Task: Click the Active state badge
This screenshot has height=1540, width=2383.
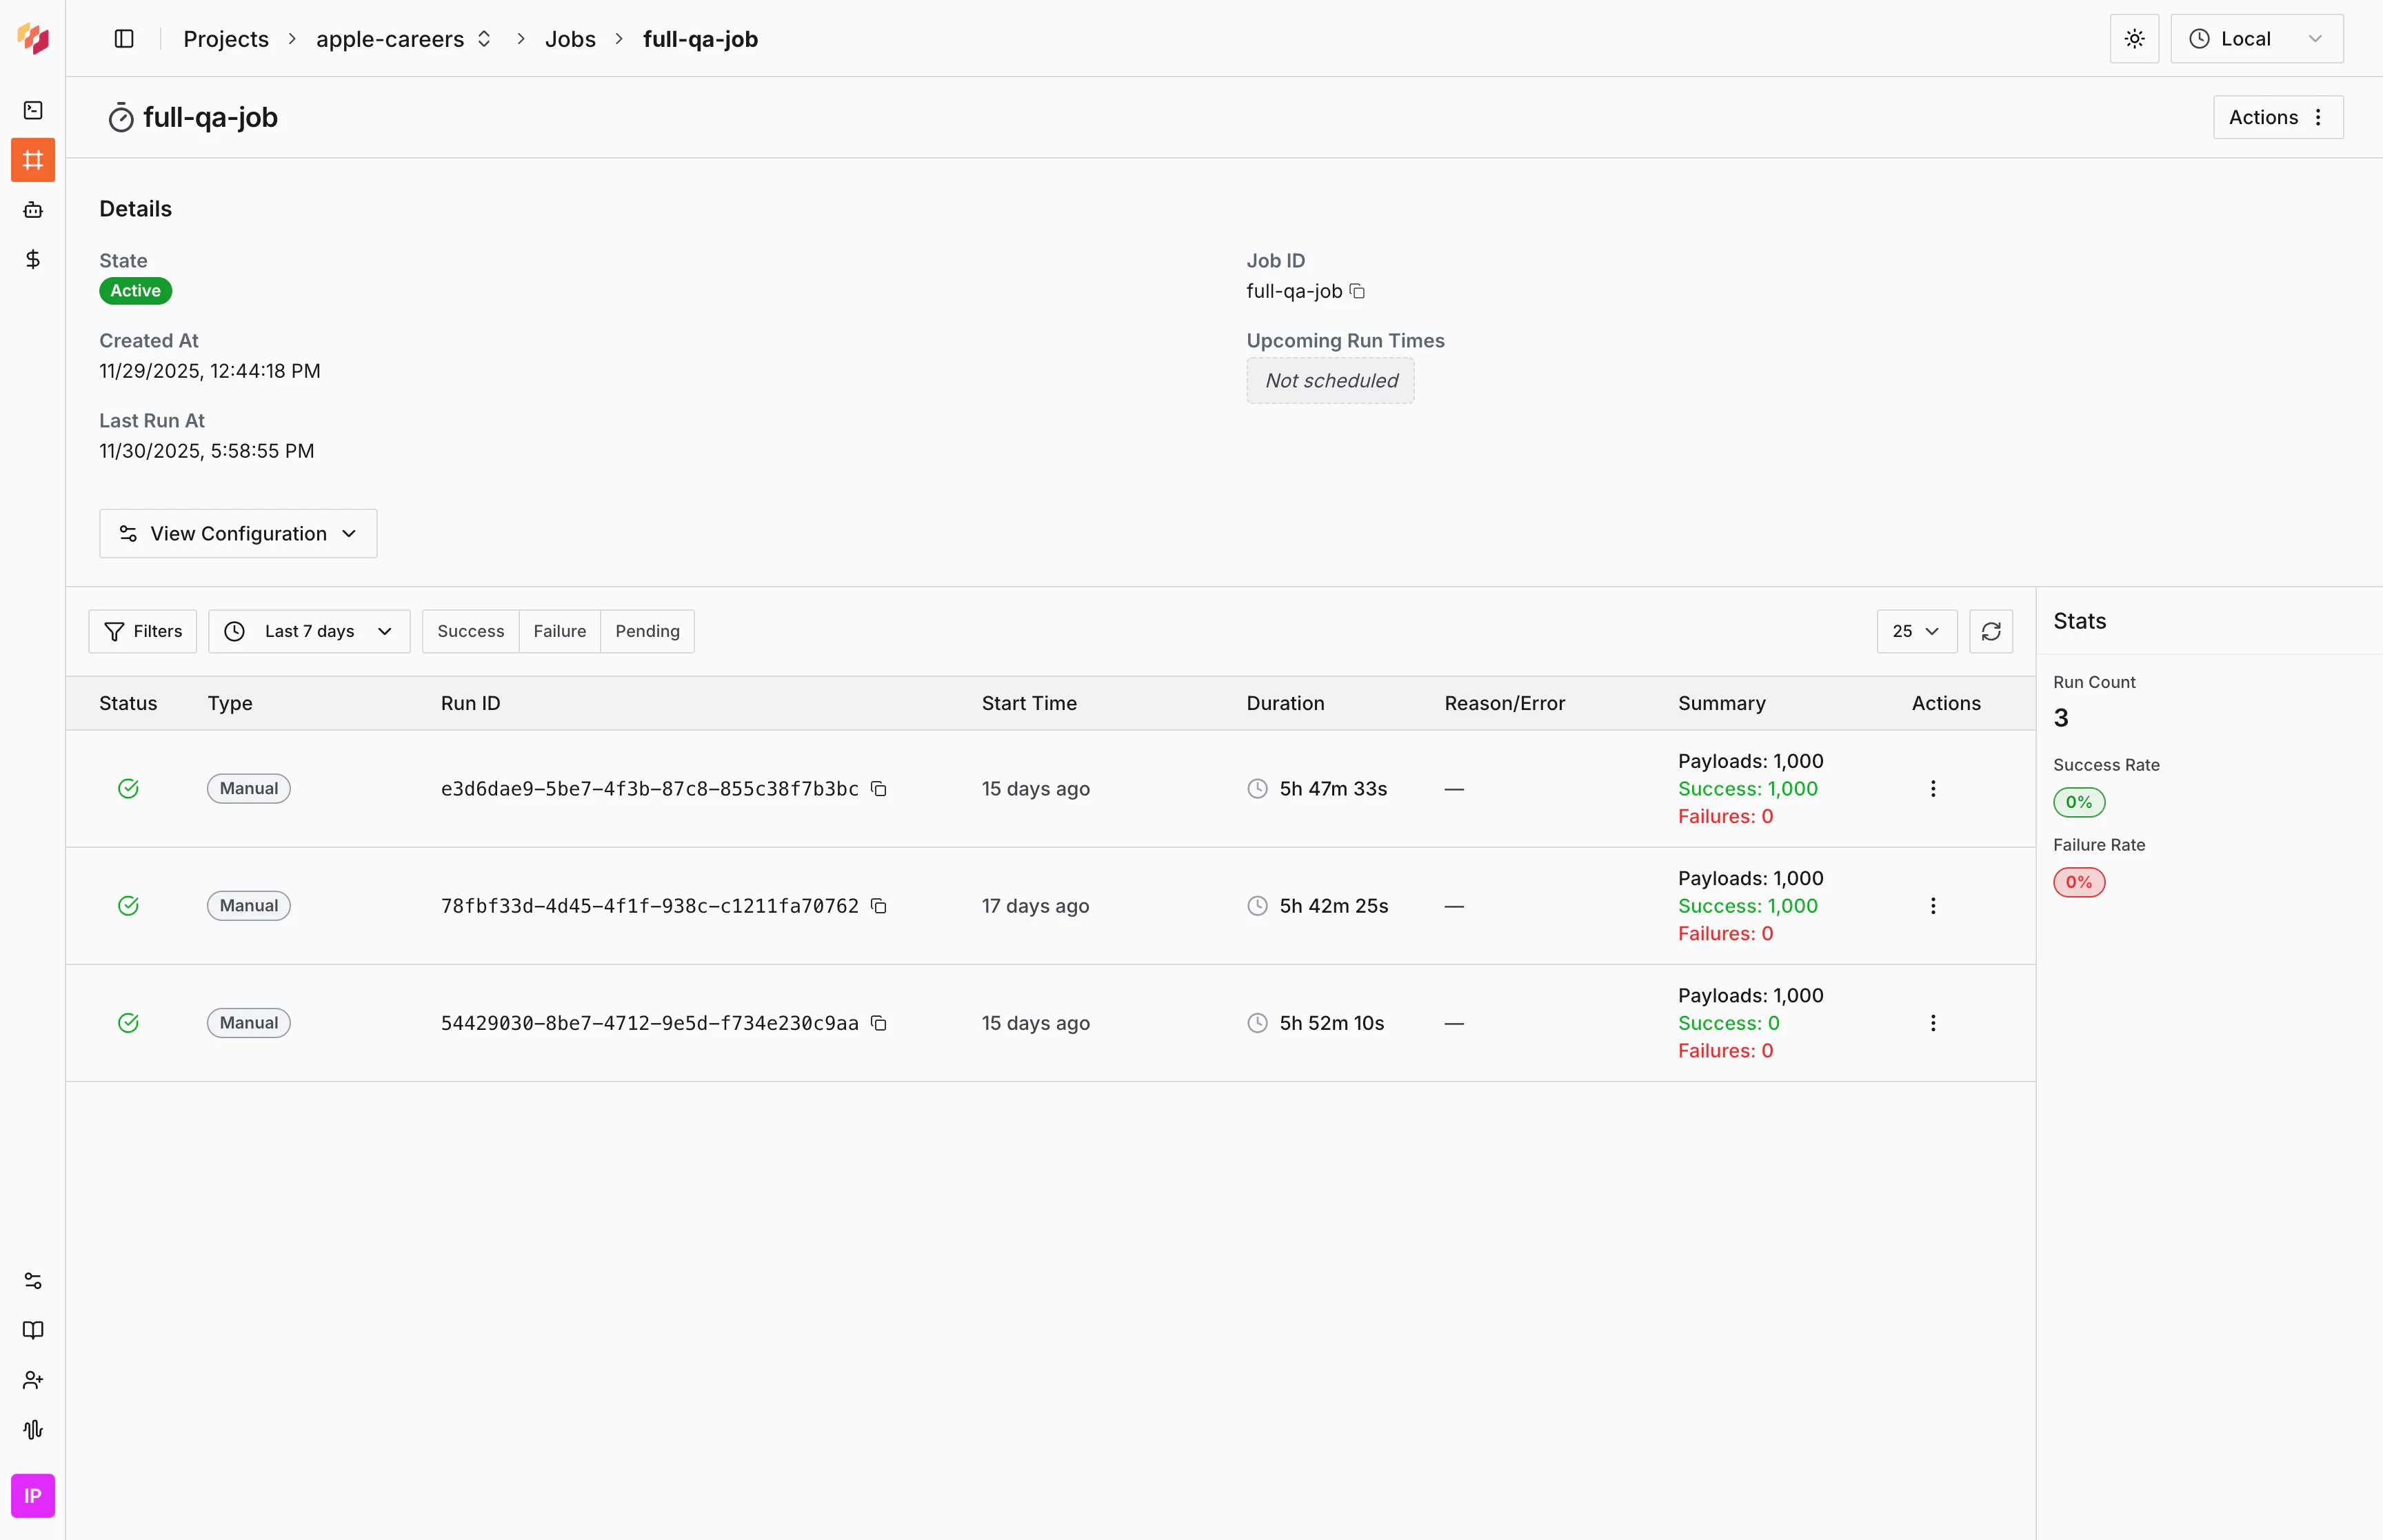Action: click(135, 291)
